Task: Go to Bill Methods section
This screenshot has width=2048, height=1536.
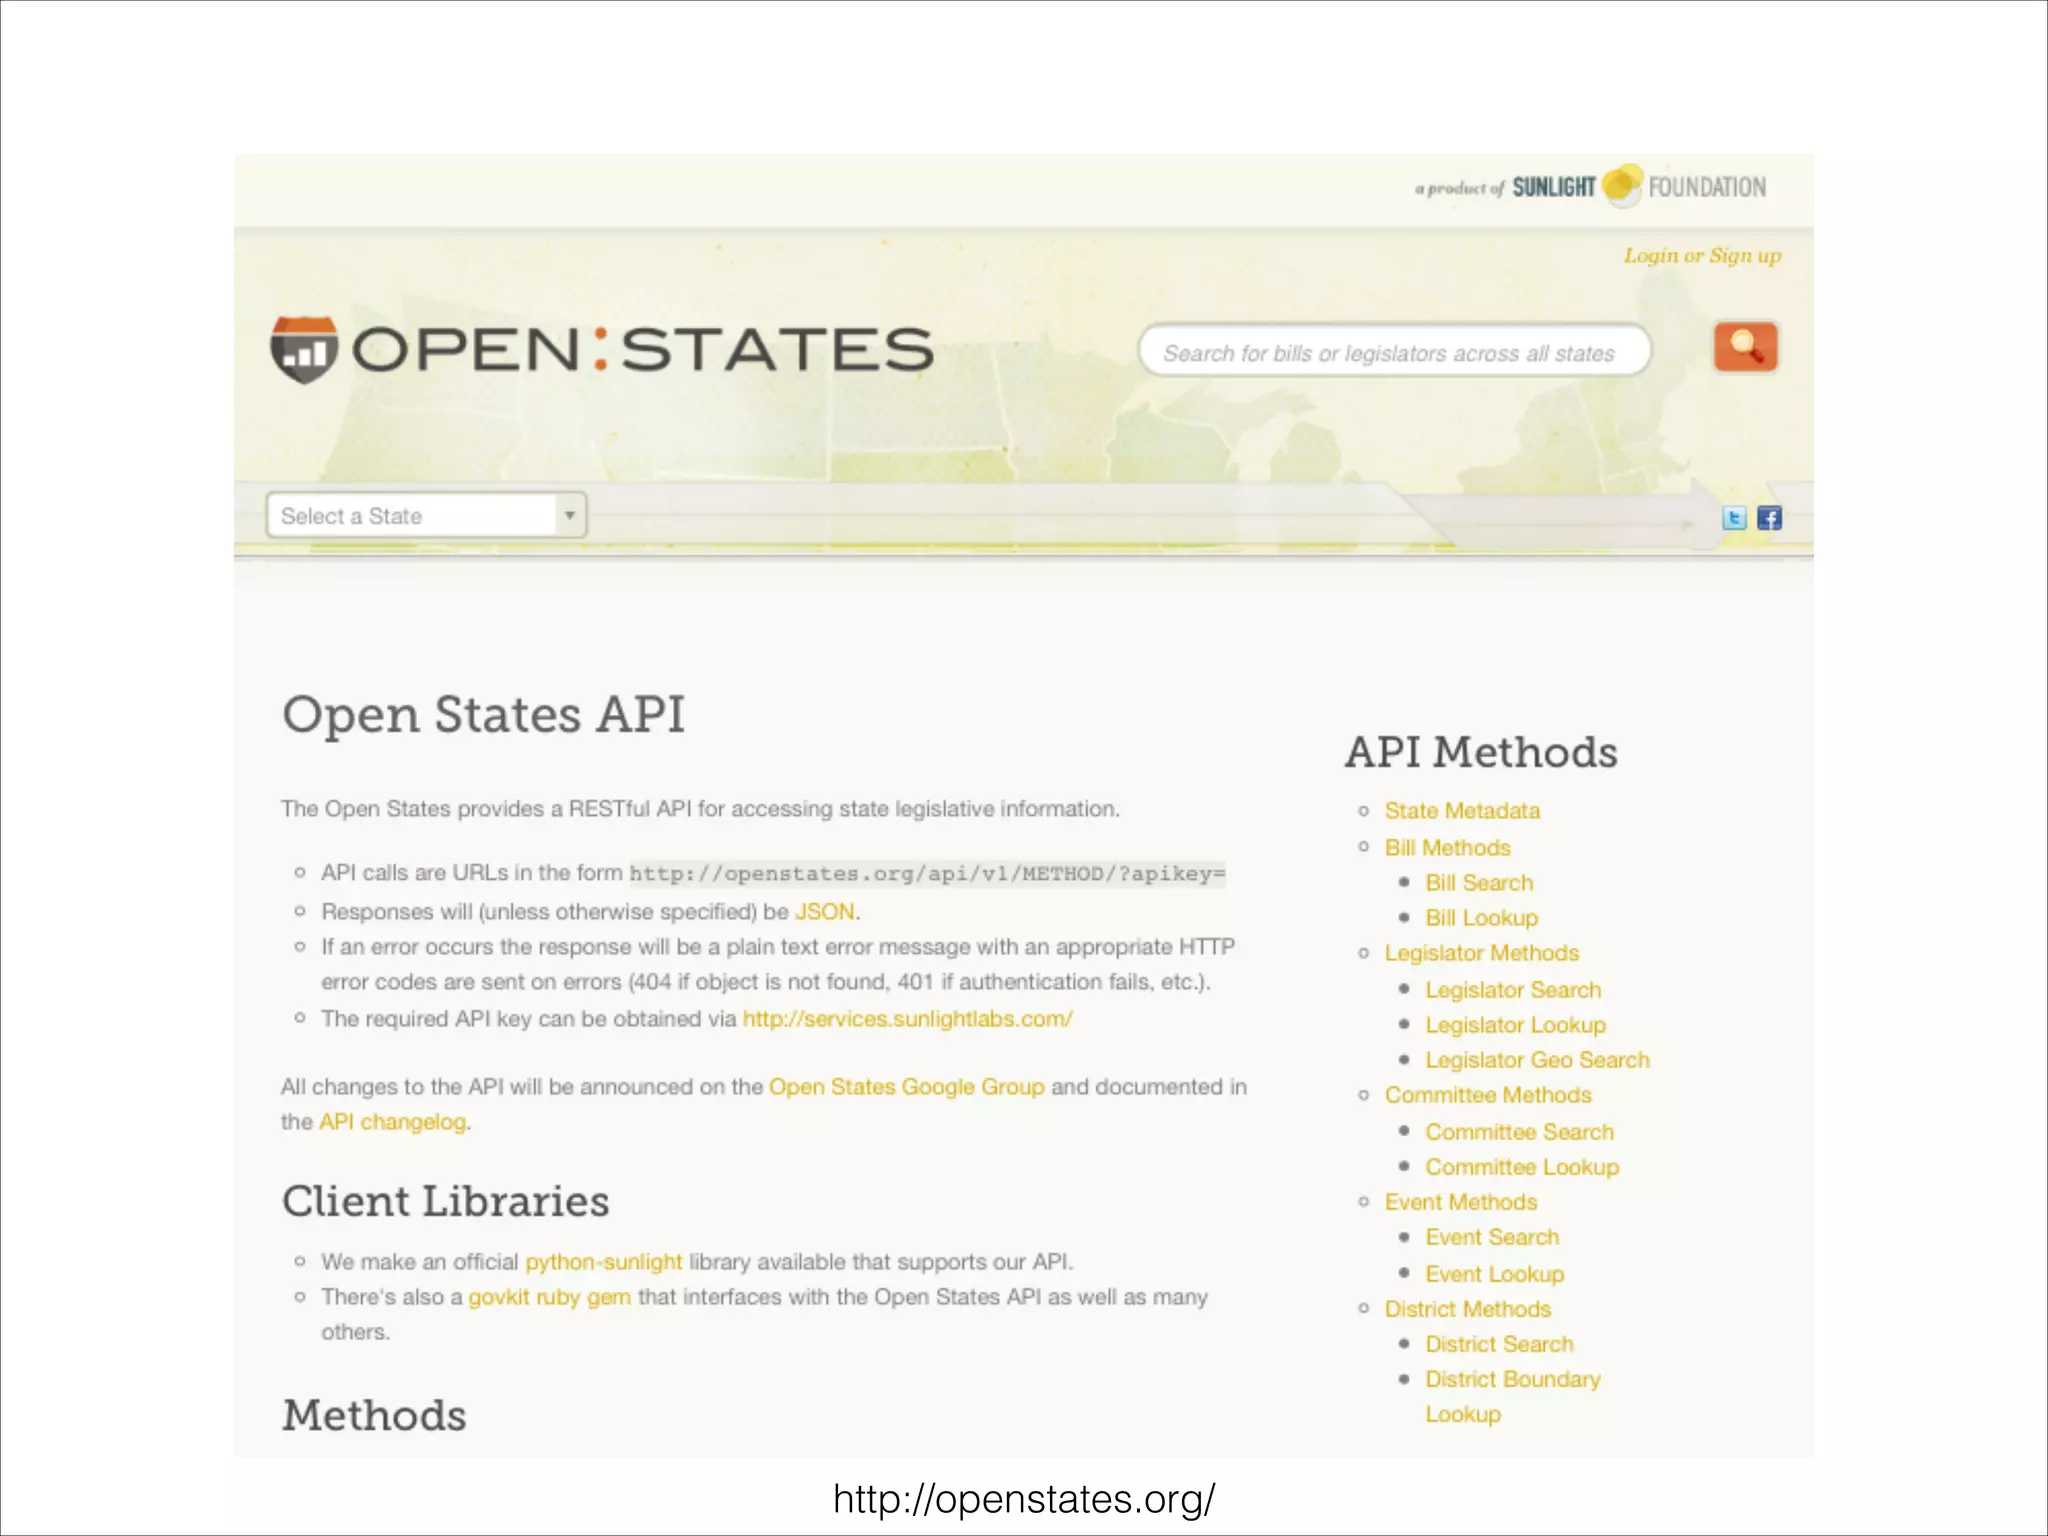Action: coord(1447,848)
